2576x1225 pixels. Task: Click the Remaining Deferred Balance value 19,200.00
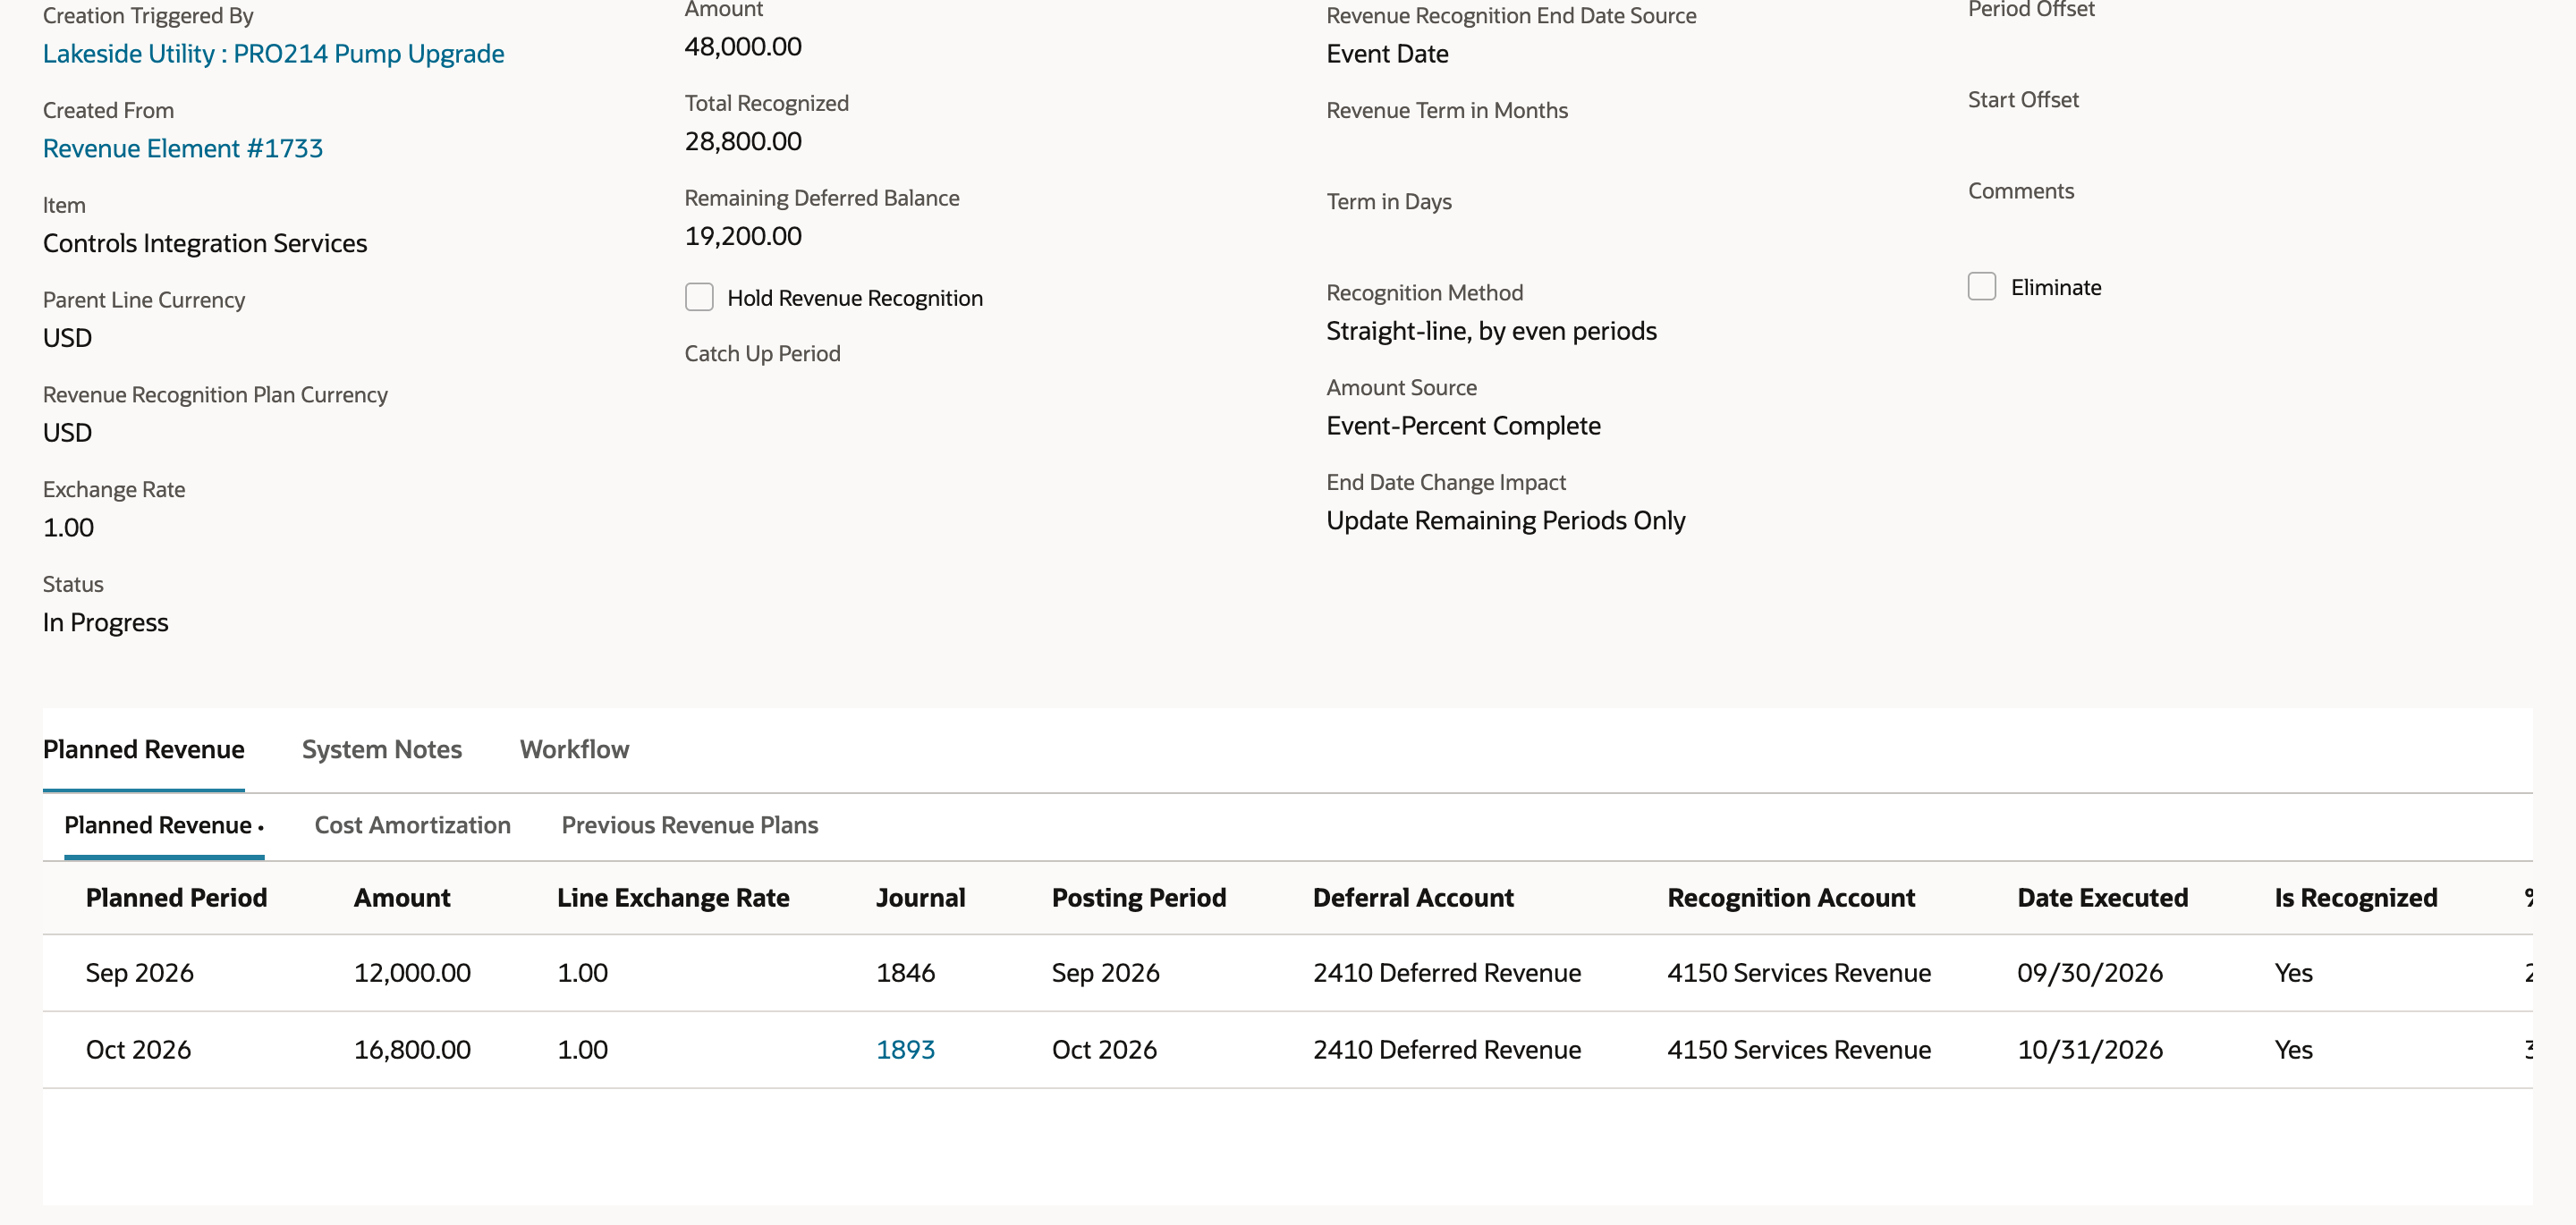[743, 237]
